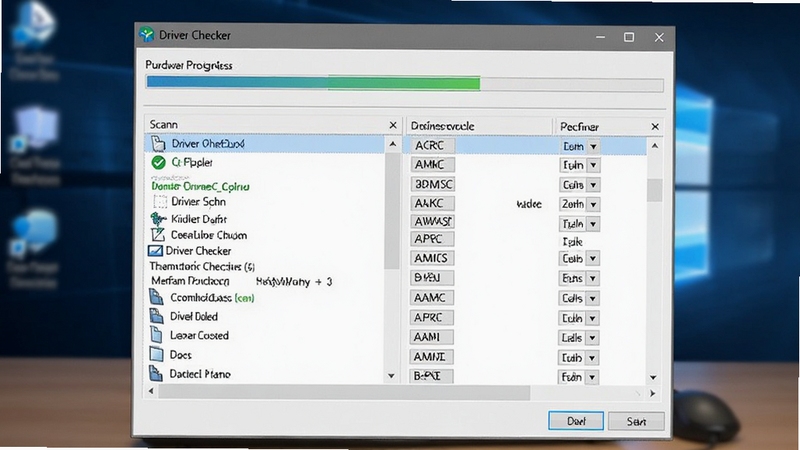800x450 pixels.
Task: Click the horizontal scrollbar thumb at bottom
Action: click(344, 393)
